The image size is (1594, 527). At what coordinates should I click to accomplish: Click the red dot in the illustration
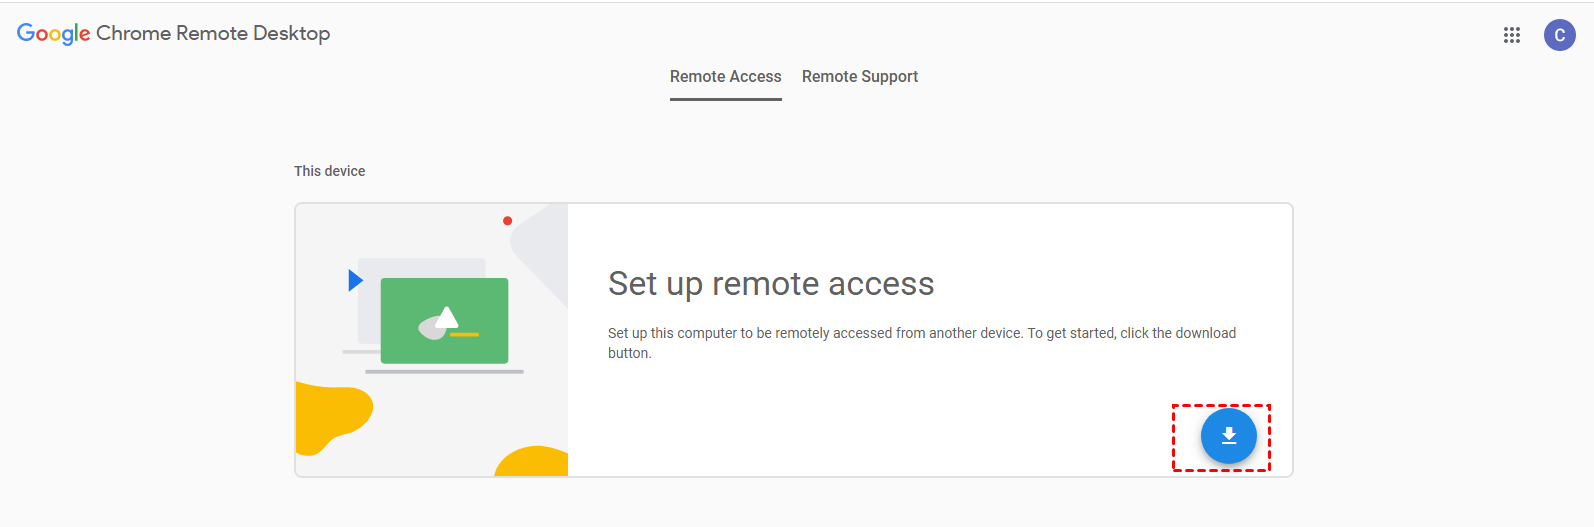point(508,221)
